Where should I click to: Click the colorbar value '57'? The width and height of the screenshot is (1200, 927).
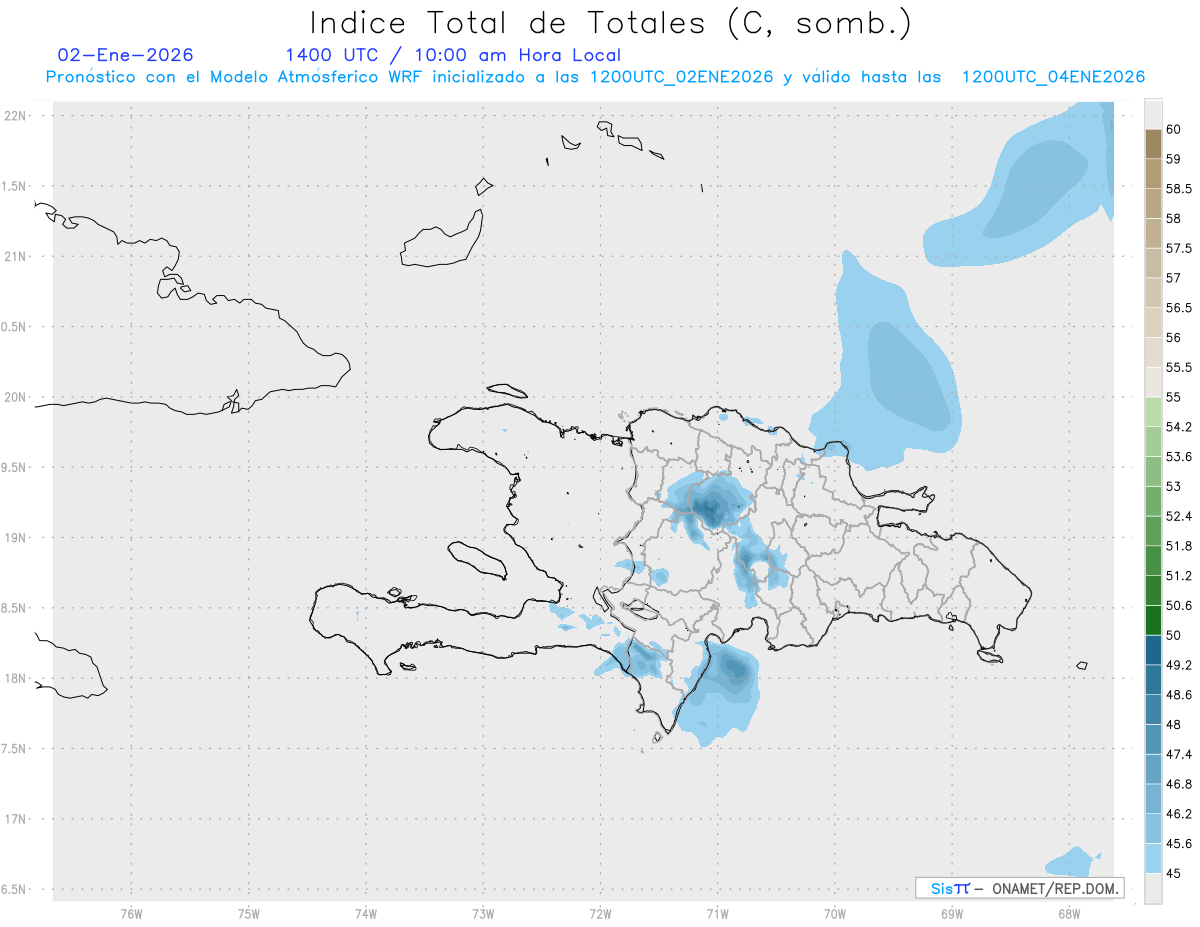pos(1174,278)
